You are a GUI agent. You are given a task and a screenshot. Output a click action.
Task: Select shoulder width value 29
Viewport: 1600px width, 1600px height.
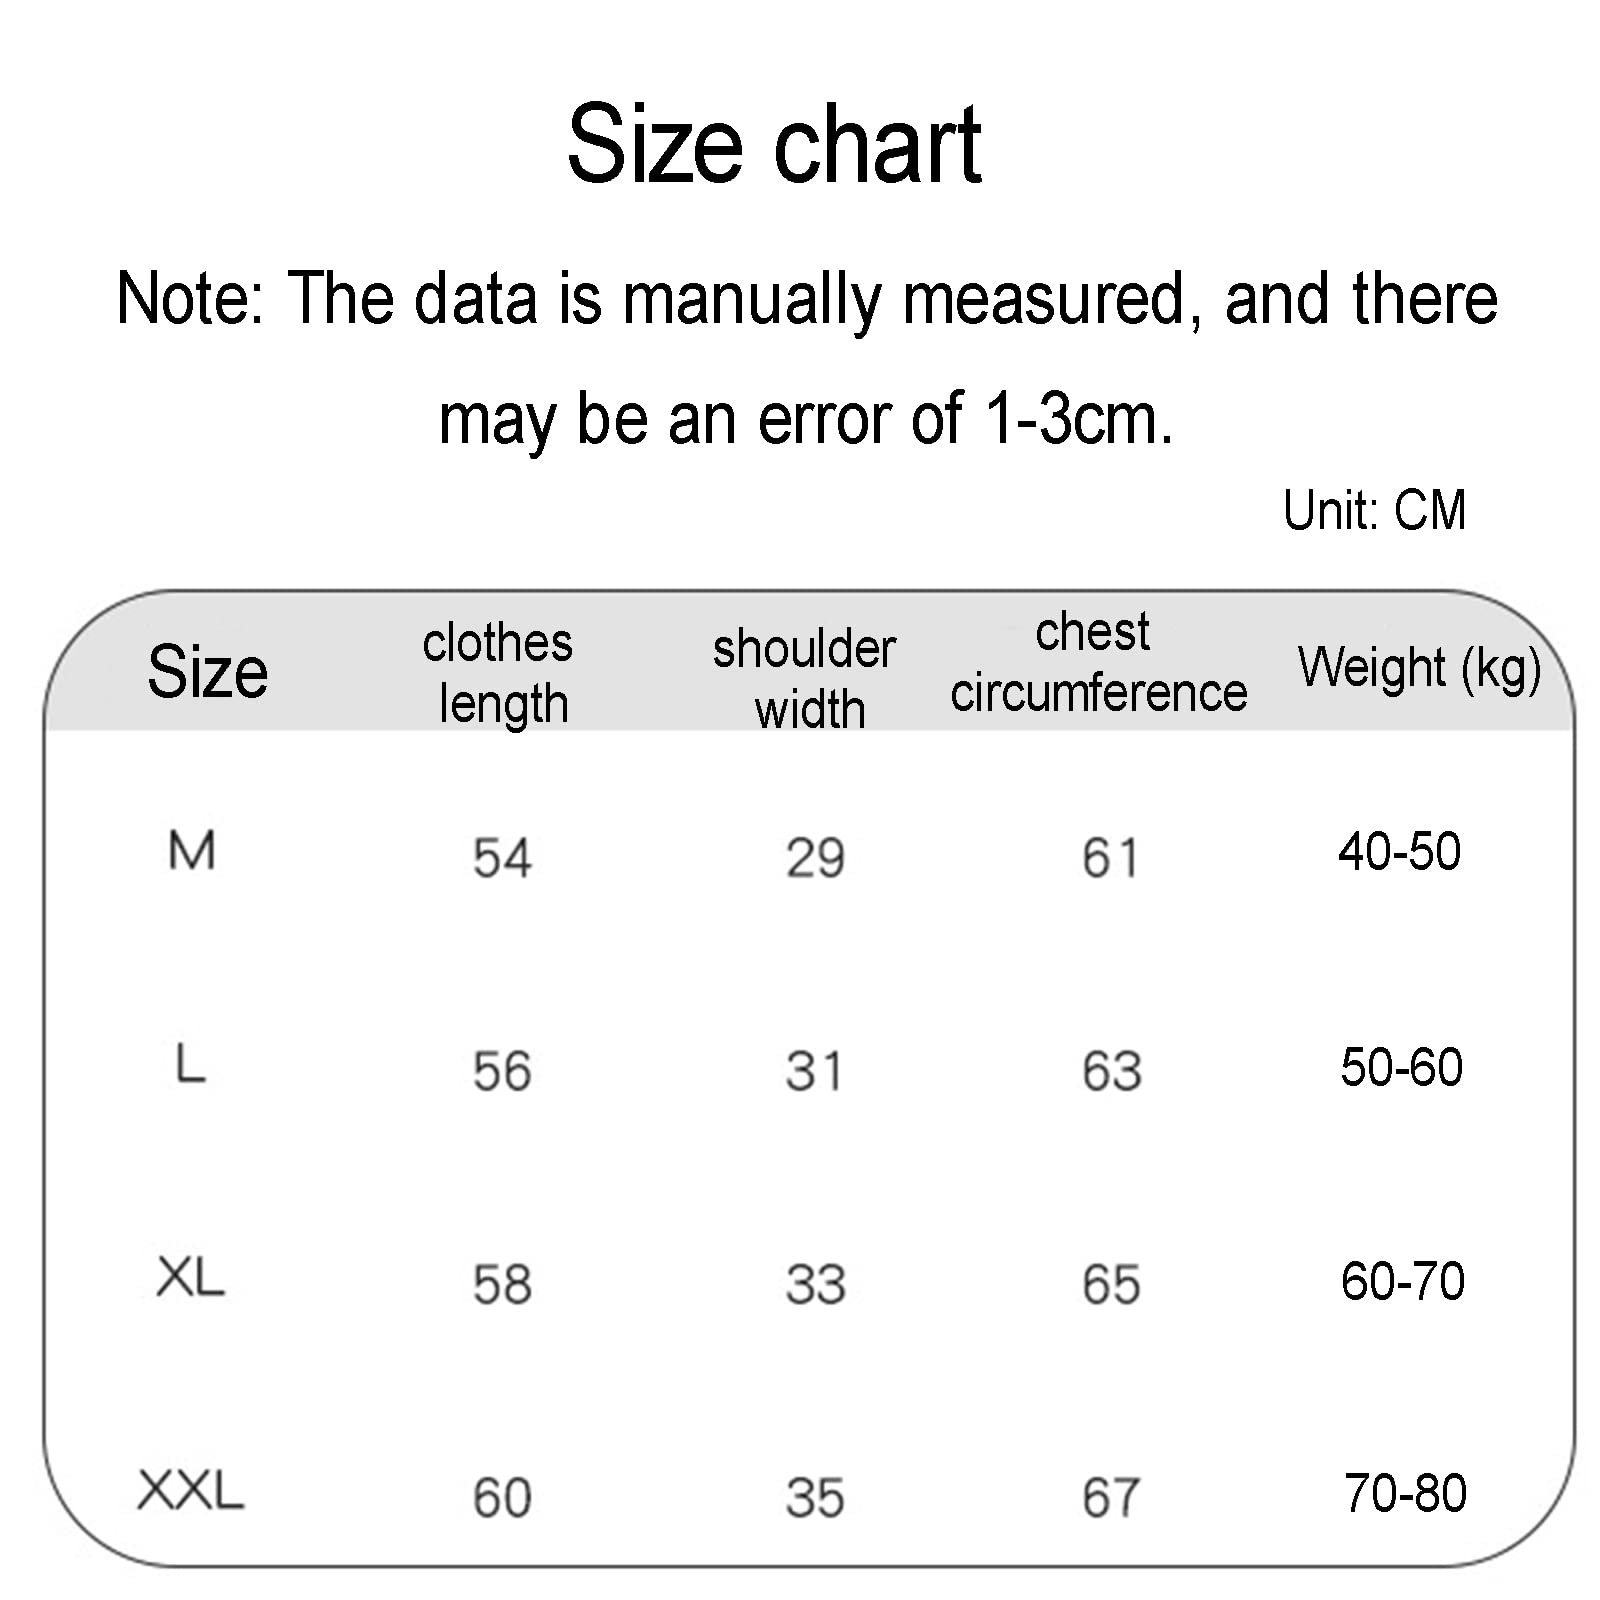tap(815, 858)
